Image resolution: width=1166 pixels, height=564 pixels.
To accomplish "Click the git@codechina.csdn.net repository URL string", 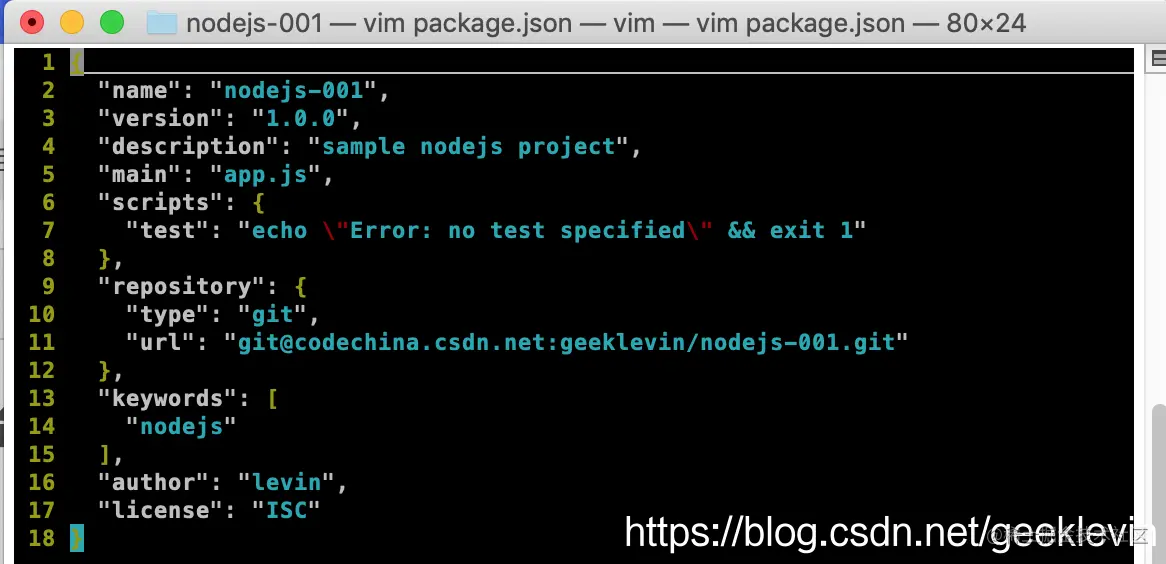I will click(567, 342).
